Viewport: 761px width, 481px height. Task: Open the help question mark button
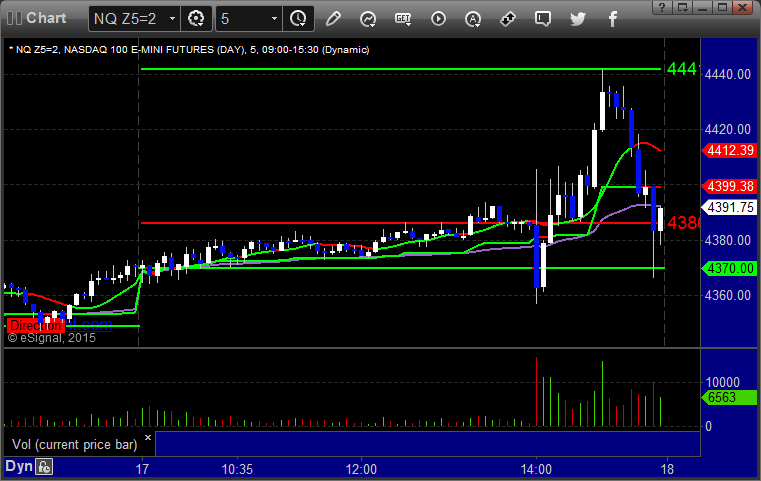(x=663, y=7)
